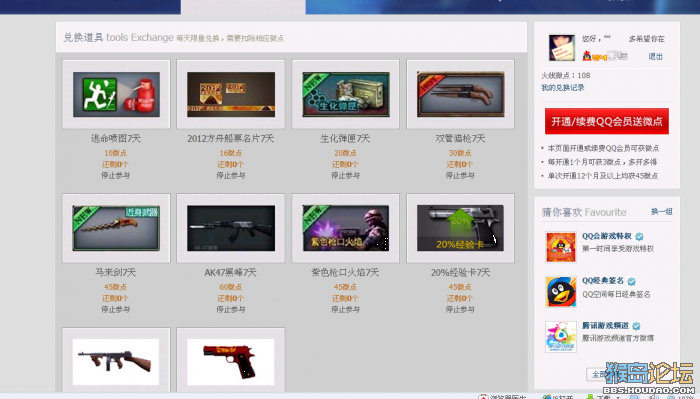Open the 20%经验卡 item image

pos(460,228)
